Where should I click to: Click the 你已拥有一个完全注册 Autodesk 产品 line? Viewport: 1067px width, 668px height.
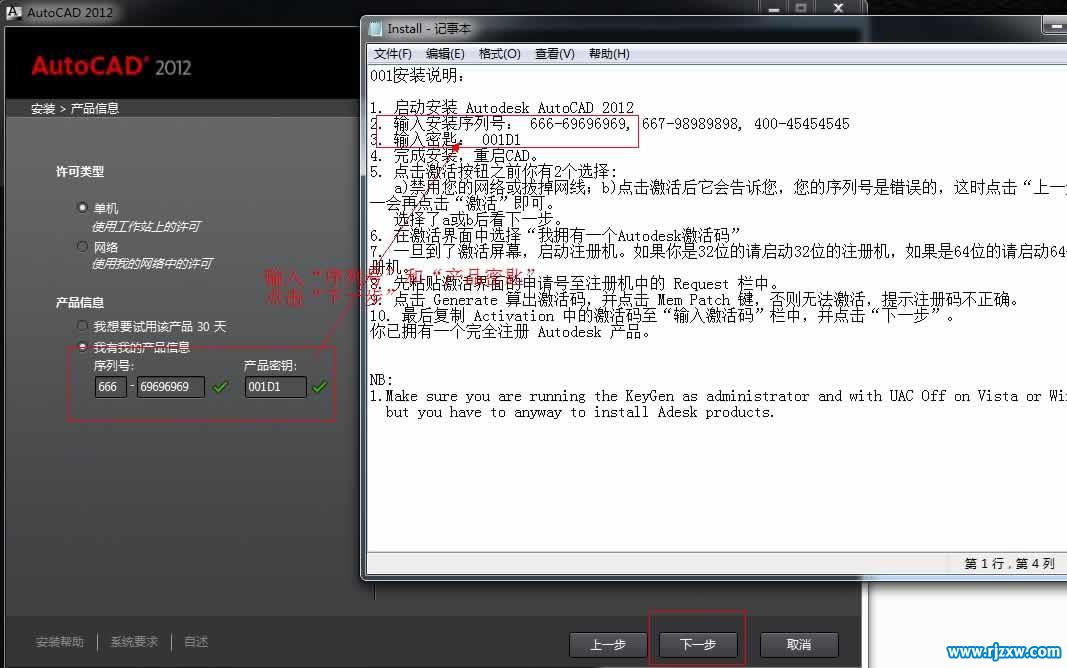tap(510, 332)
